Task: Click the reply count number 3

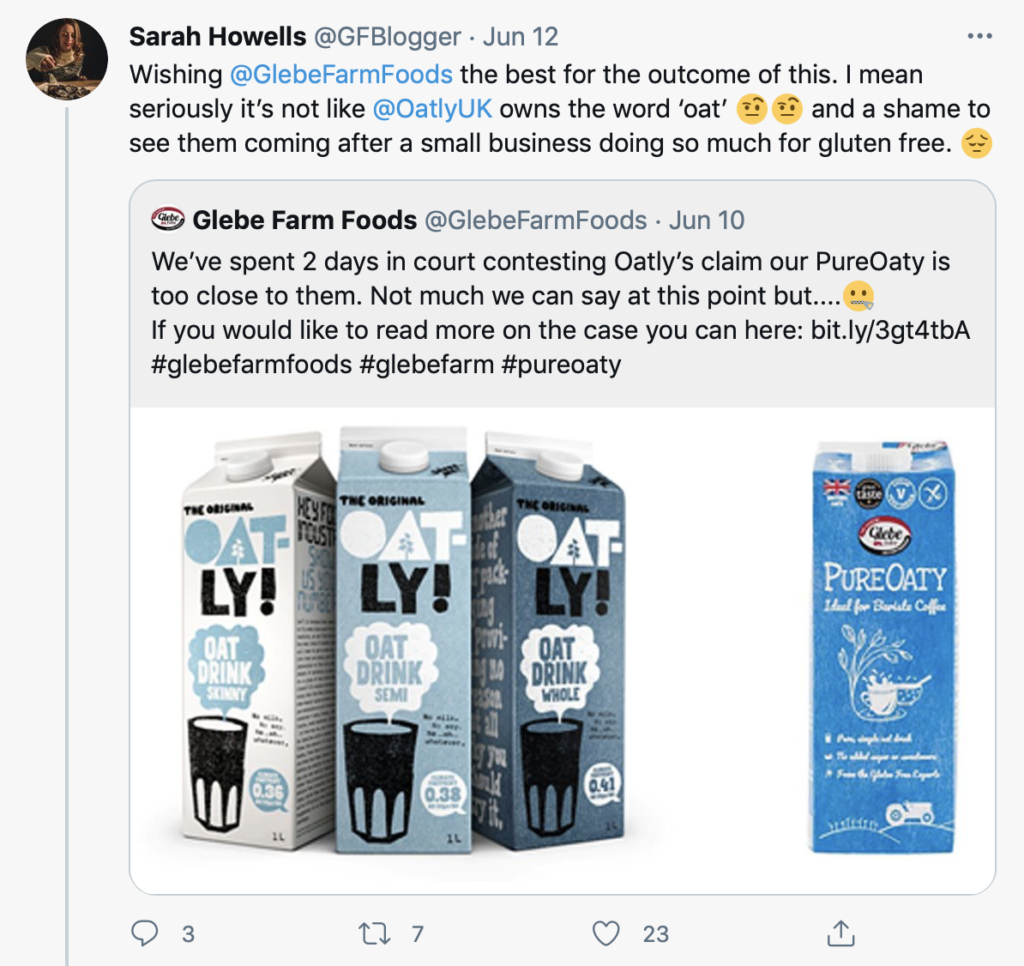Action: click(x=188, y=934)
